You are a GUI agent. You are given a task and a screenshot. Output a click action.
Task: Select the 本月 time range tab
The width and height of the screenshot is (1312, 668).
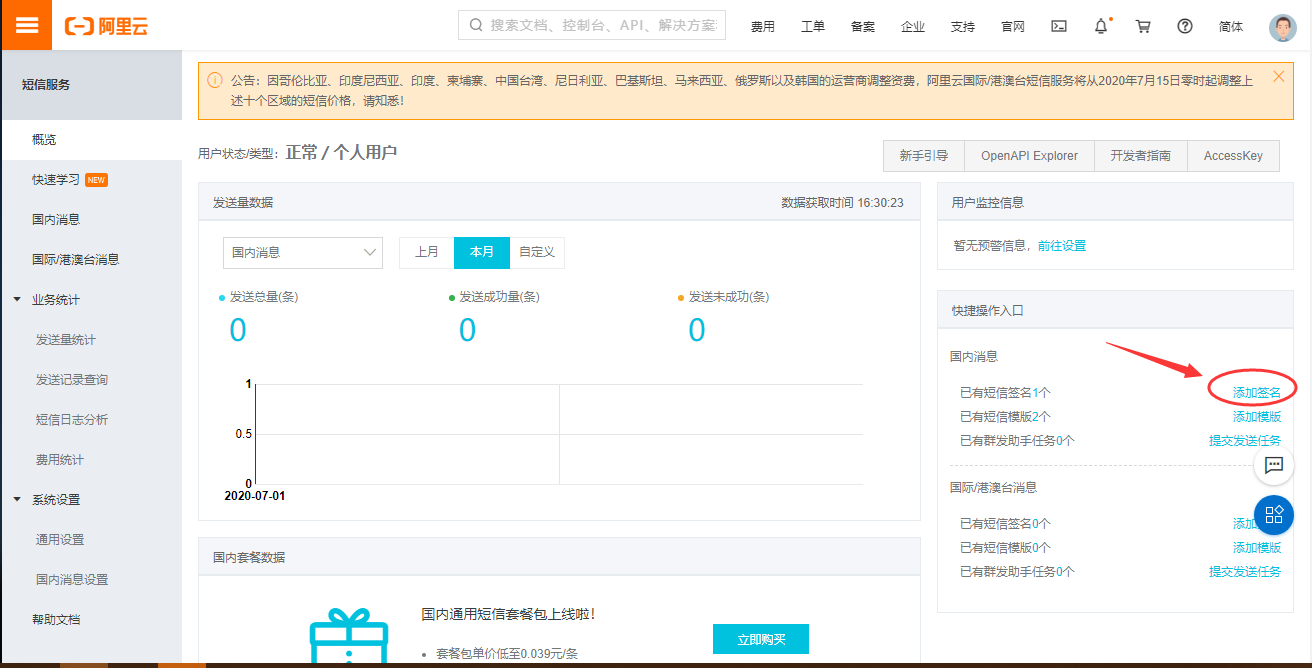pyautogui.click(x=482, y=252)
